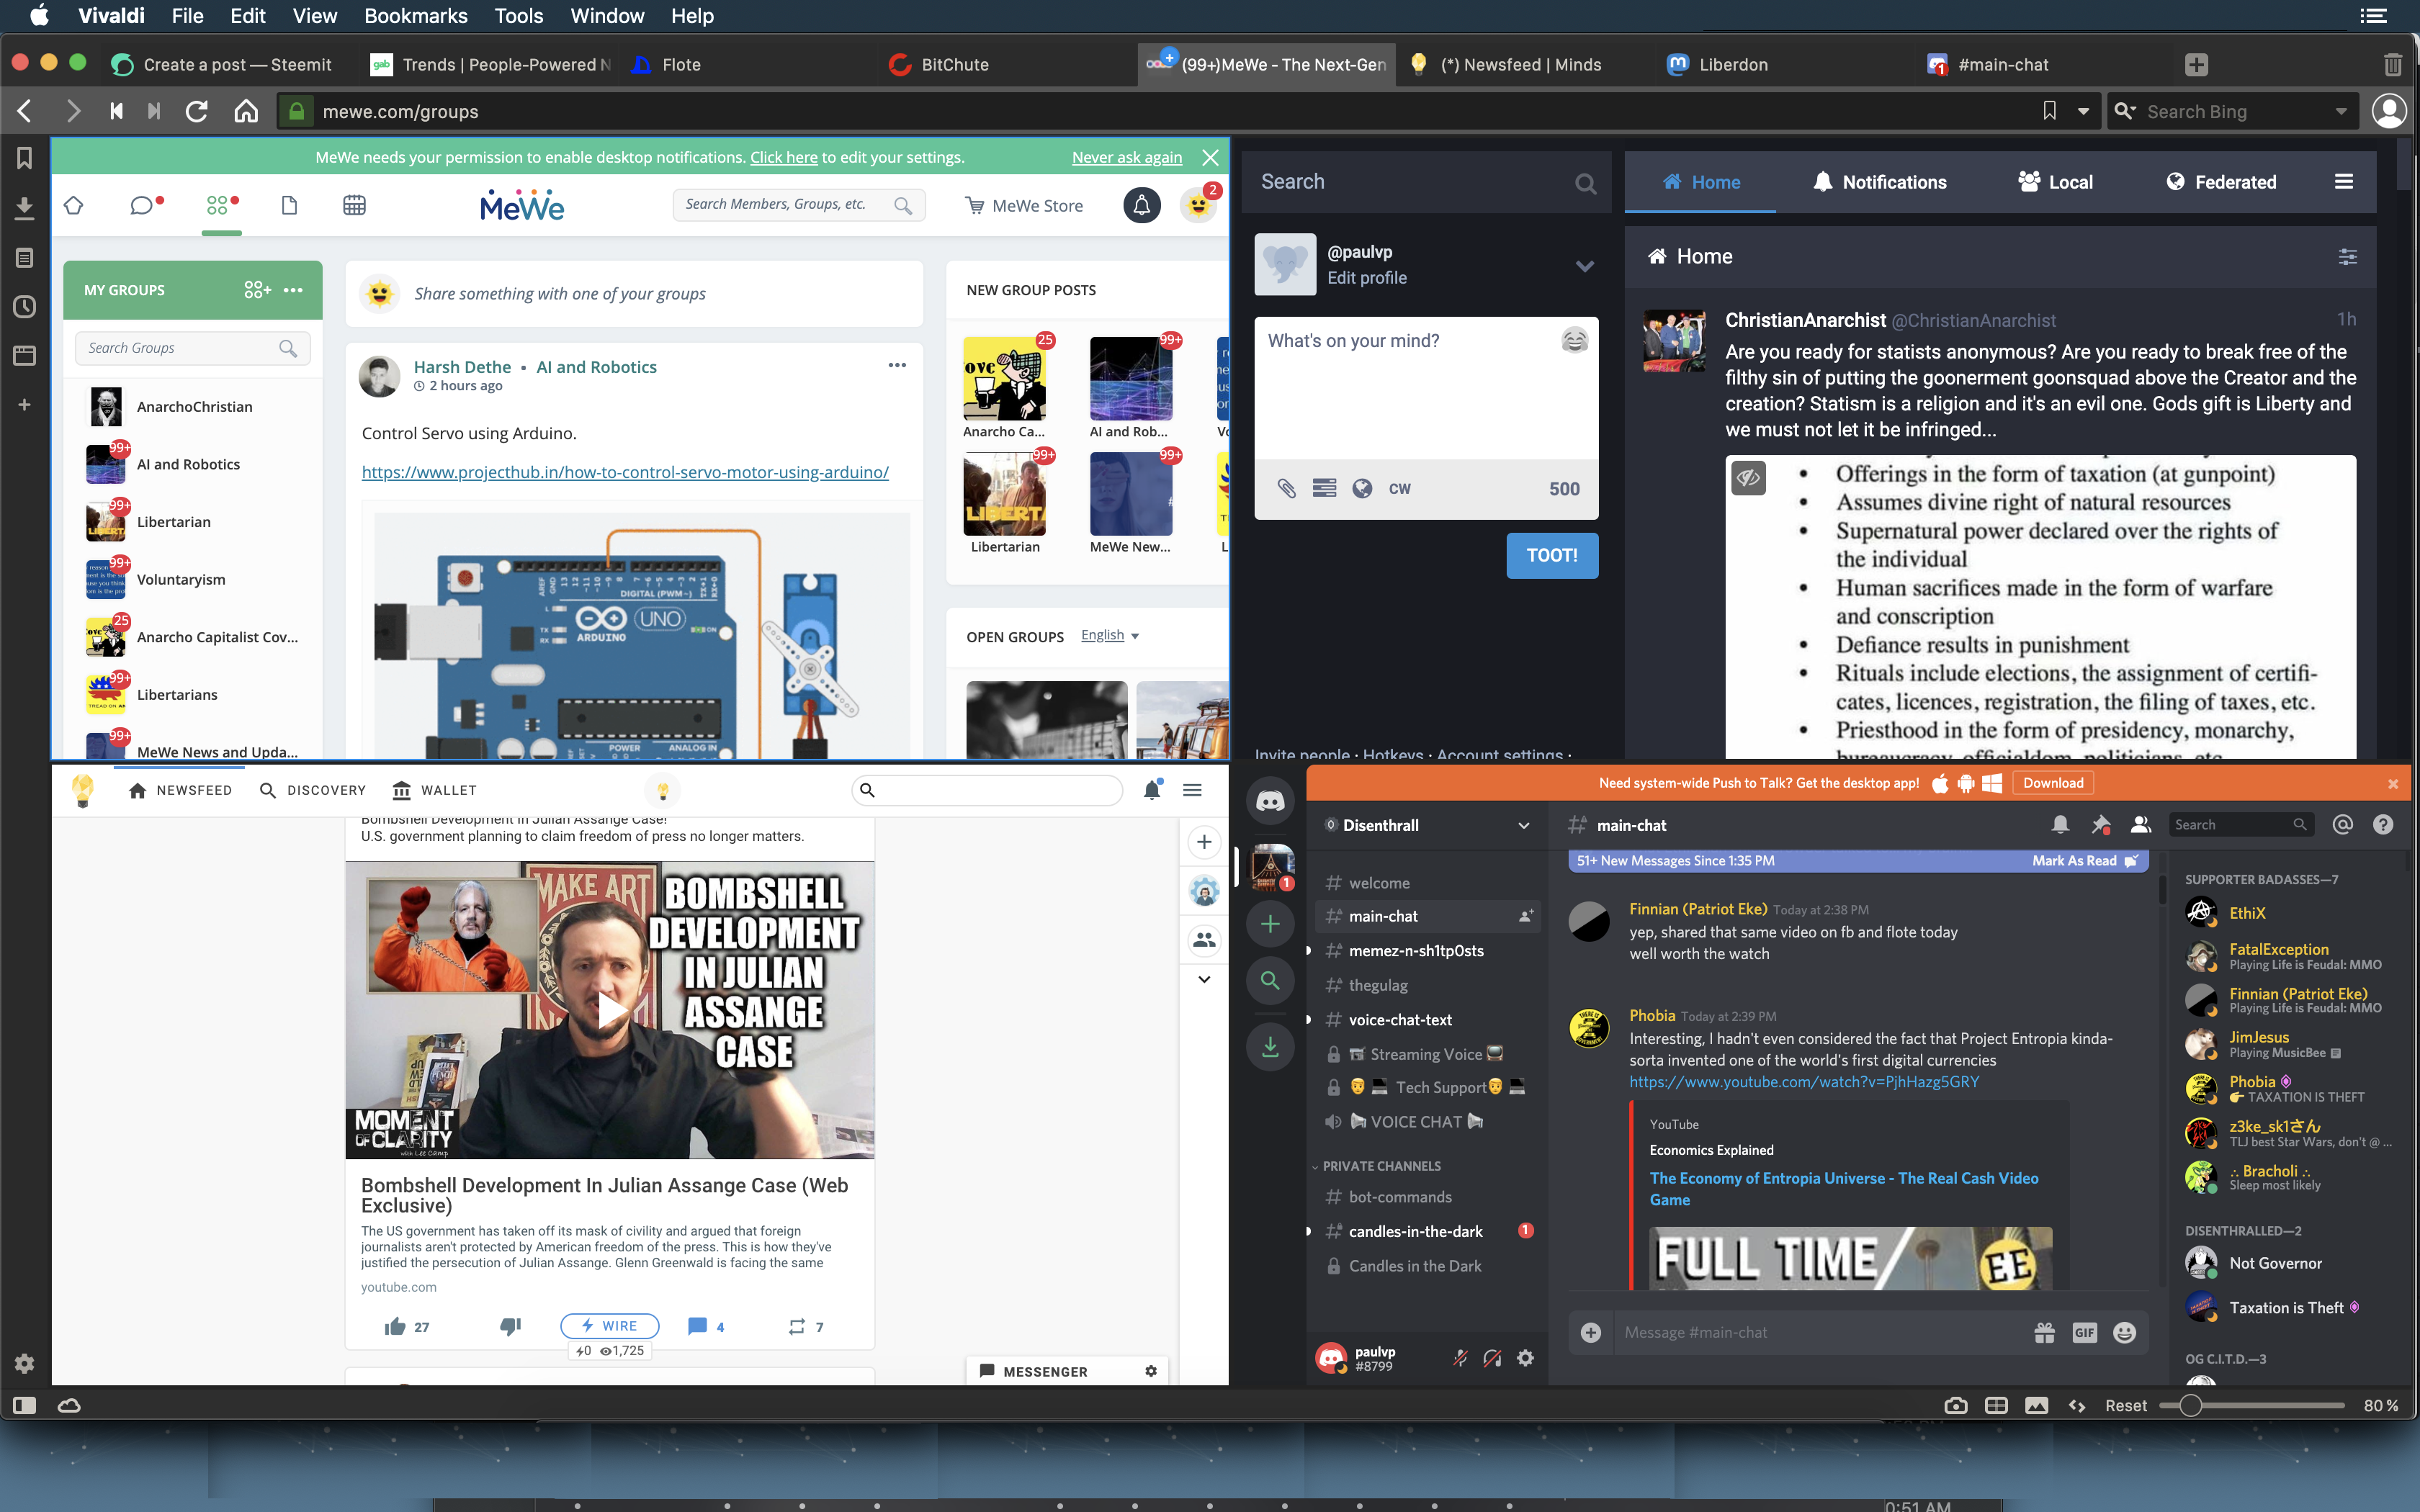Show pinned messages in main-chat

2100,825
